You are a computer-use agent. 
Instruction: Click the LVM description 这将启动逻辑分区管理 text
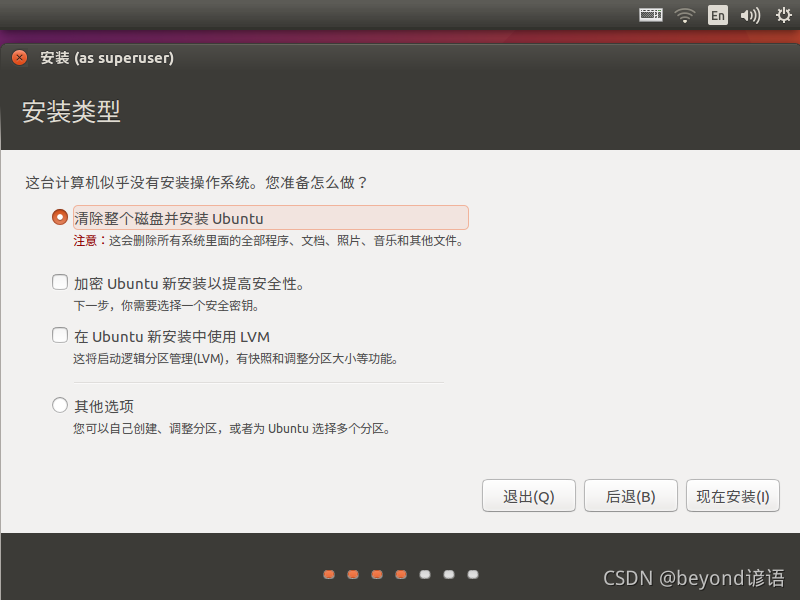click(236, 359)
